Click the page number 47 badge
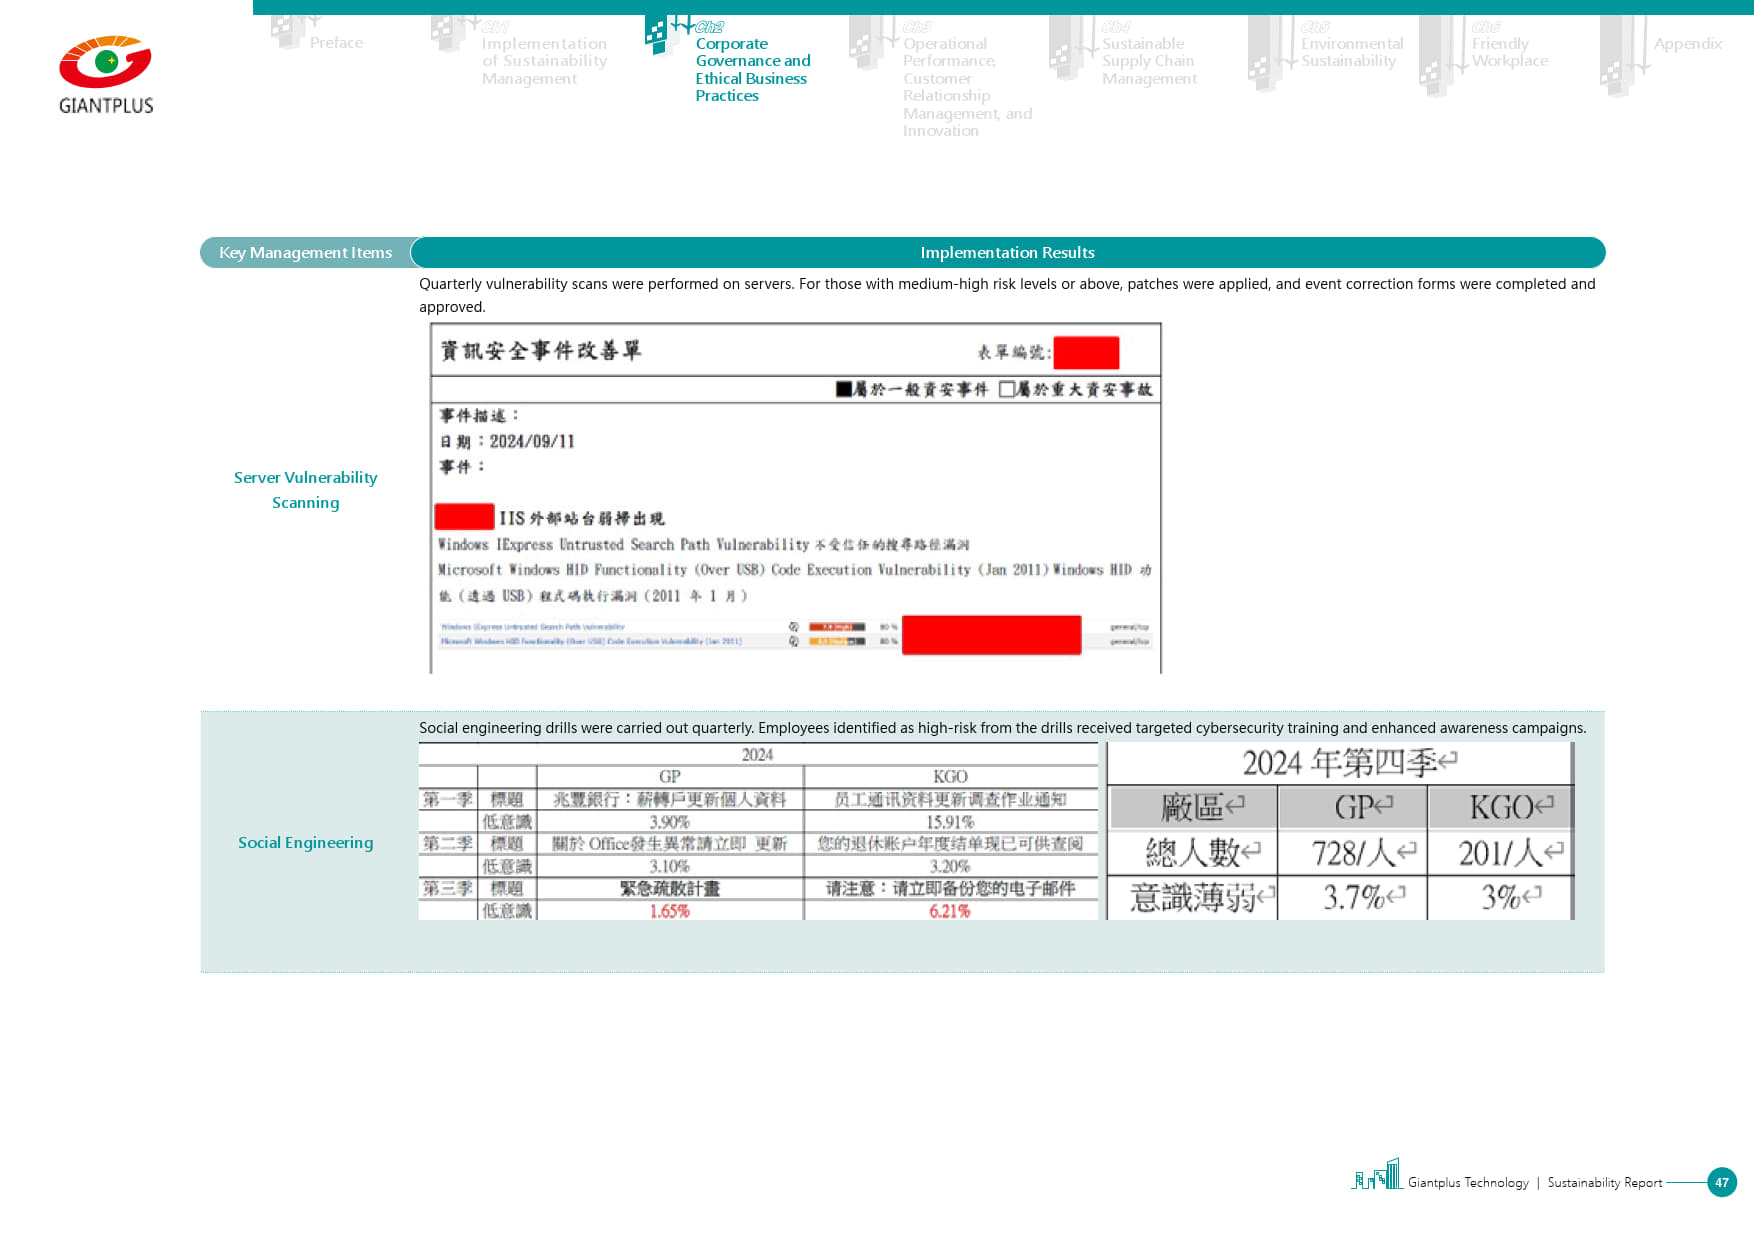This screenshot has height=1240, width=1754. tap(1721, 1182)
